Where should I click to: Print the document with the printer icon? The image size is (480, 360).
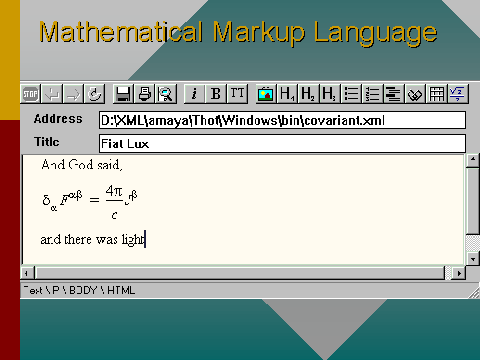(x=145, y=94)
